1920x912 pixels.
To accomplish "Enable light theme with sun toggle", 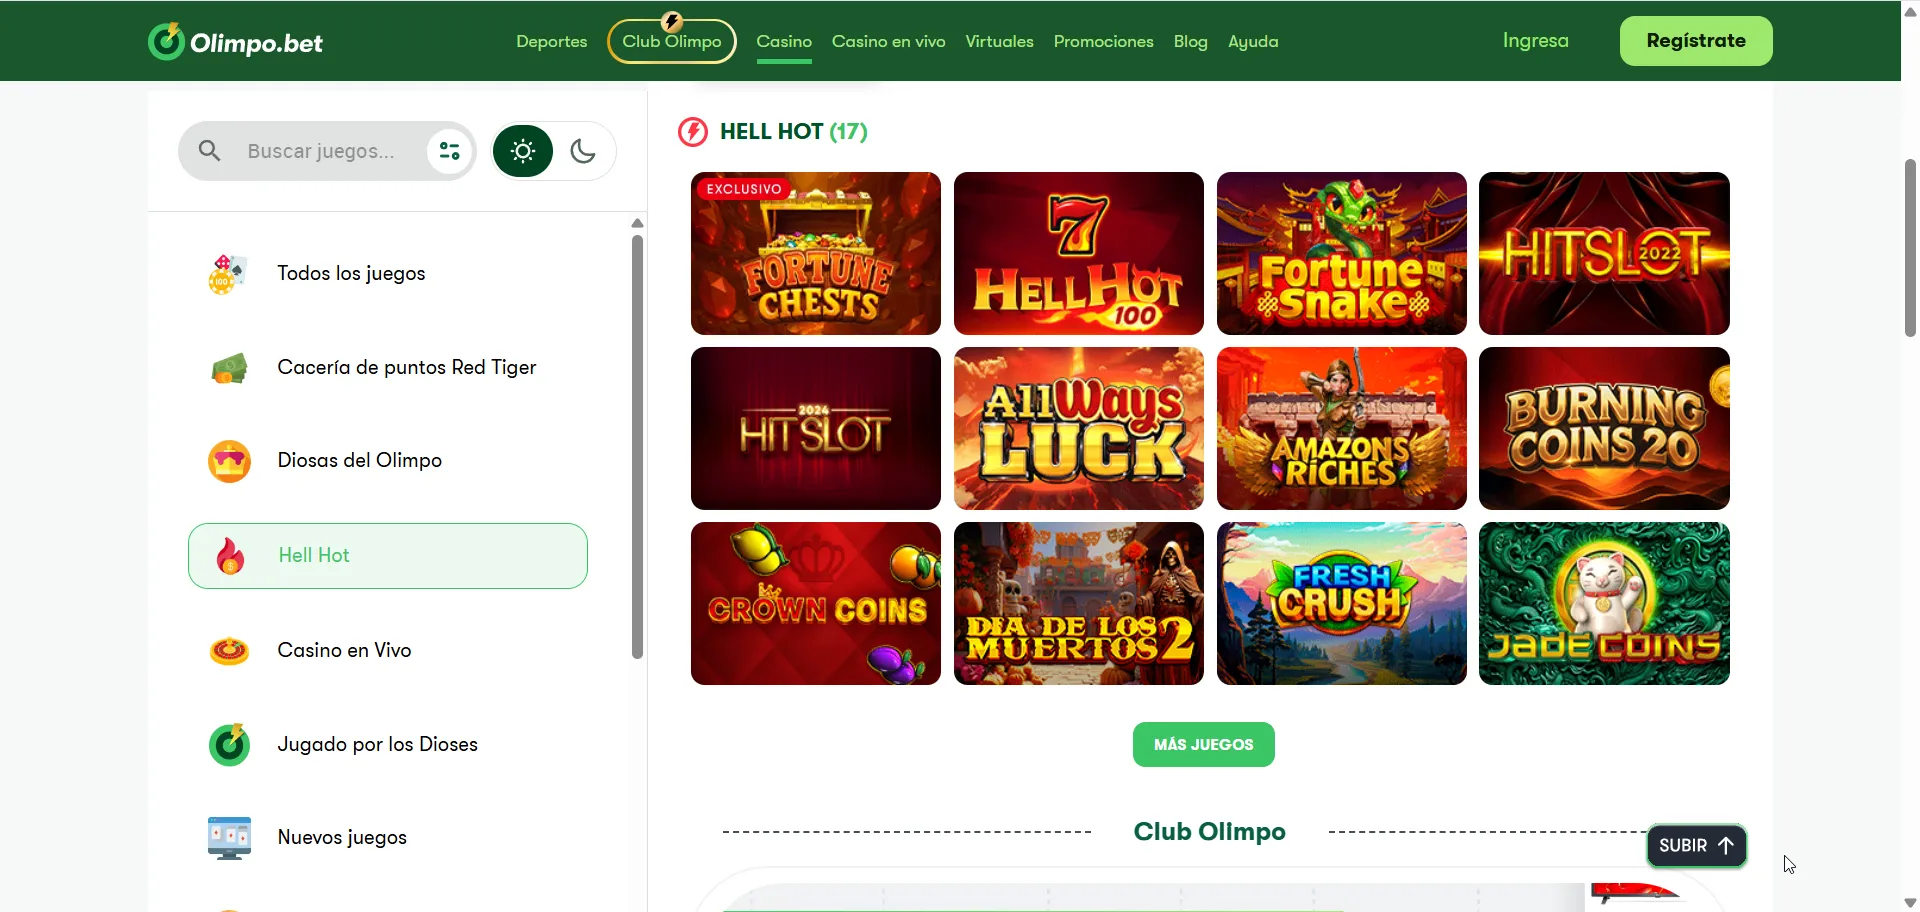I will (522, 151).
